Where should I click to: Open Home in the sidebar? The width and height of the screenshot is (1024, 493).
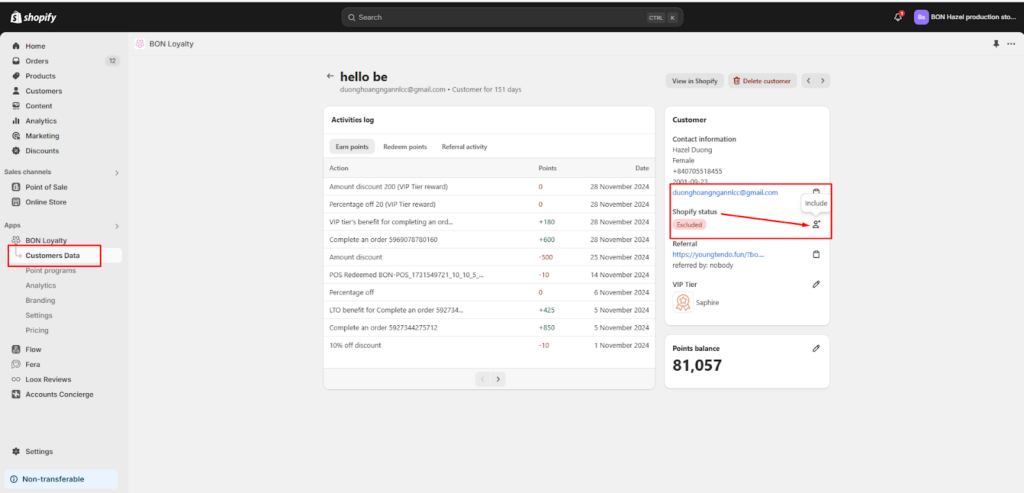(x=35, y=46)
